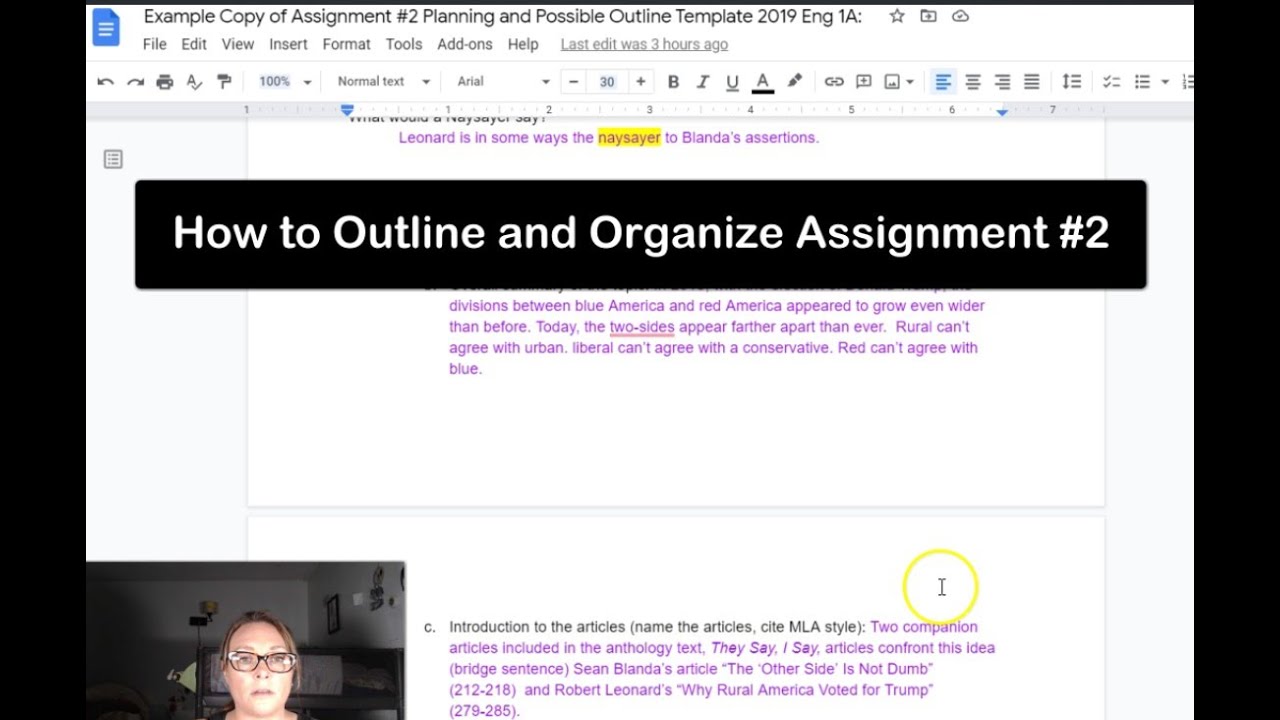Increase the font size
Image resolution: width=1280 pixels, height=720 pixels.
tap(640, 82)
